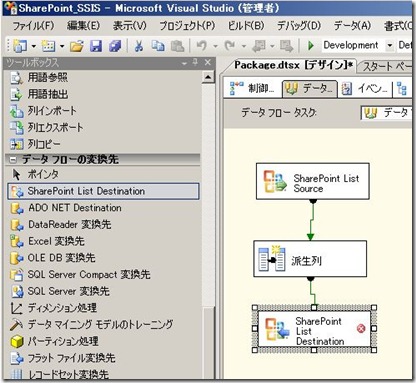Screen dimensions: 416x383
Task: Click the Open File folder icon
Action: tap(77, 47)
